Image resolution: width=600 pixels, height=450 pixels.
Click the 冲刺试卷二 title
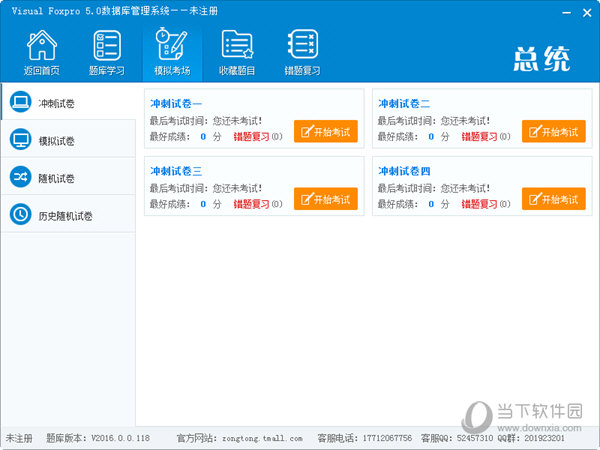pos(404,104)
